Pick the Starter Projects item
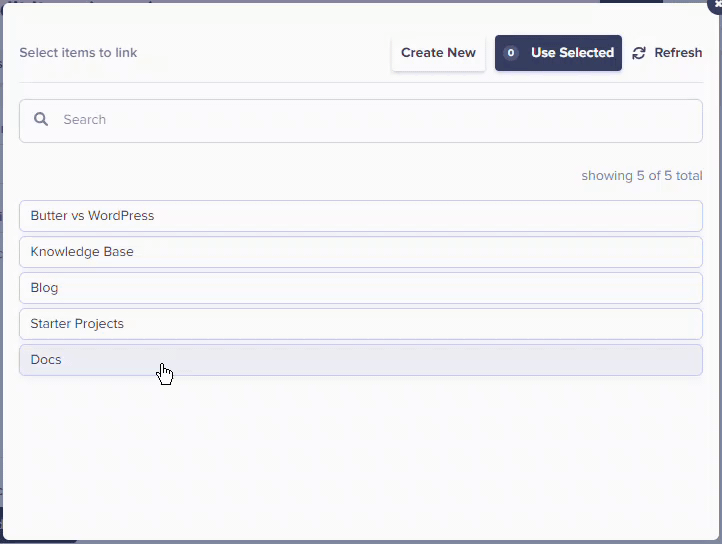This screenshot has height=544, width=722. pos(361,324)
